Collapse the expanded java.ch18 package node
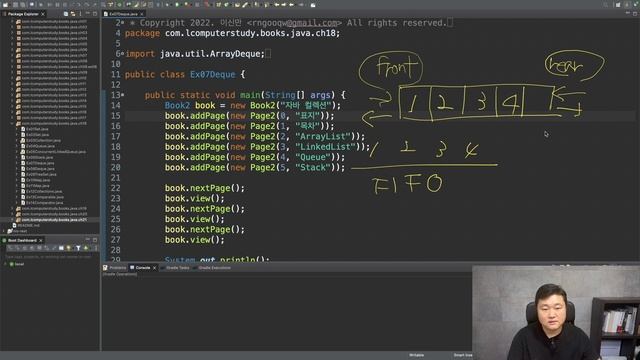640x360 pixels. tap(12, 123)
